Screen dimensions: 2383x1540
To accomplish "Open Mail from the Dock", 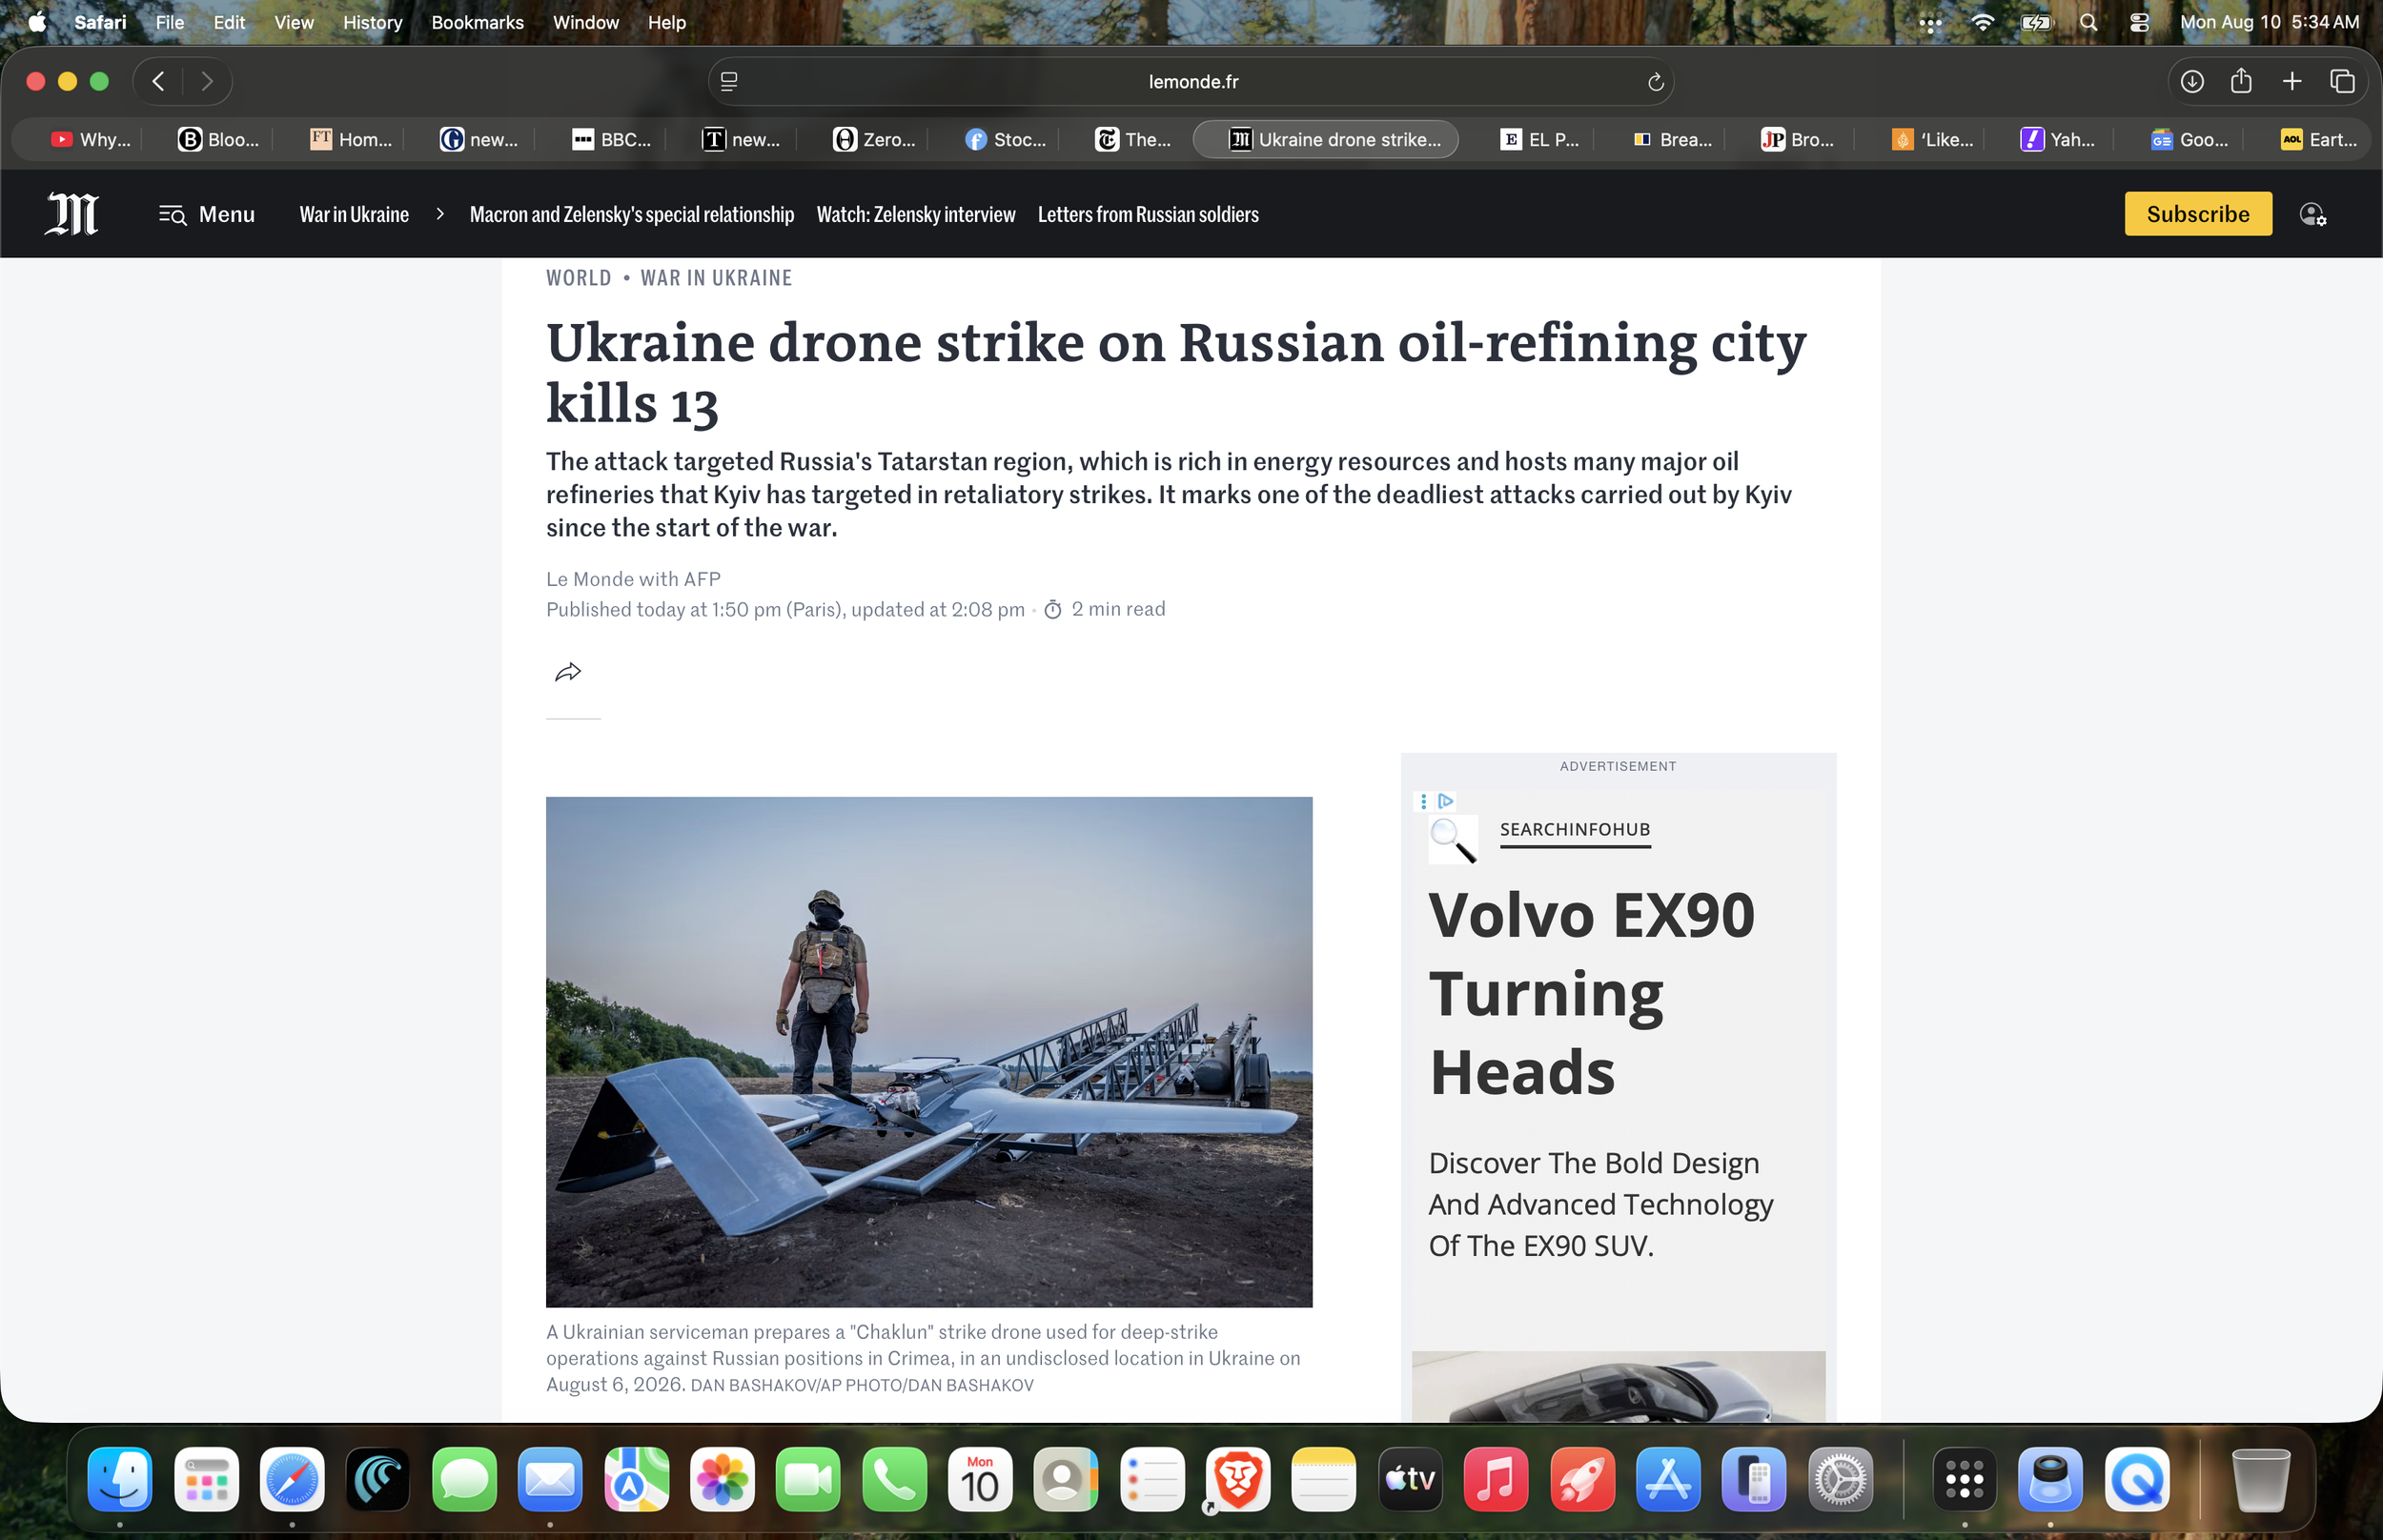I will click(550, 1479).
